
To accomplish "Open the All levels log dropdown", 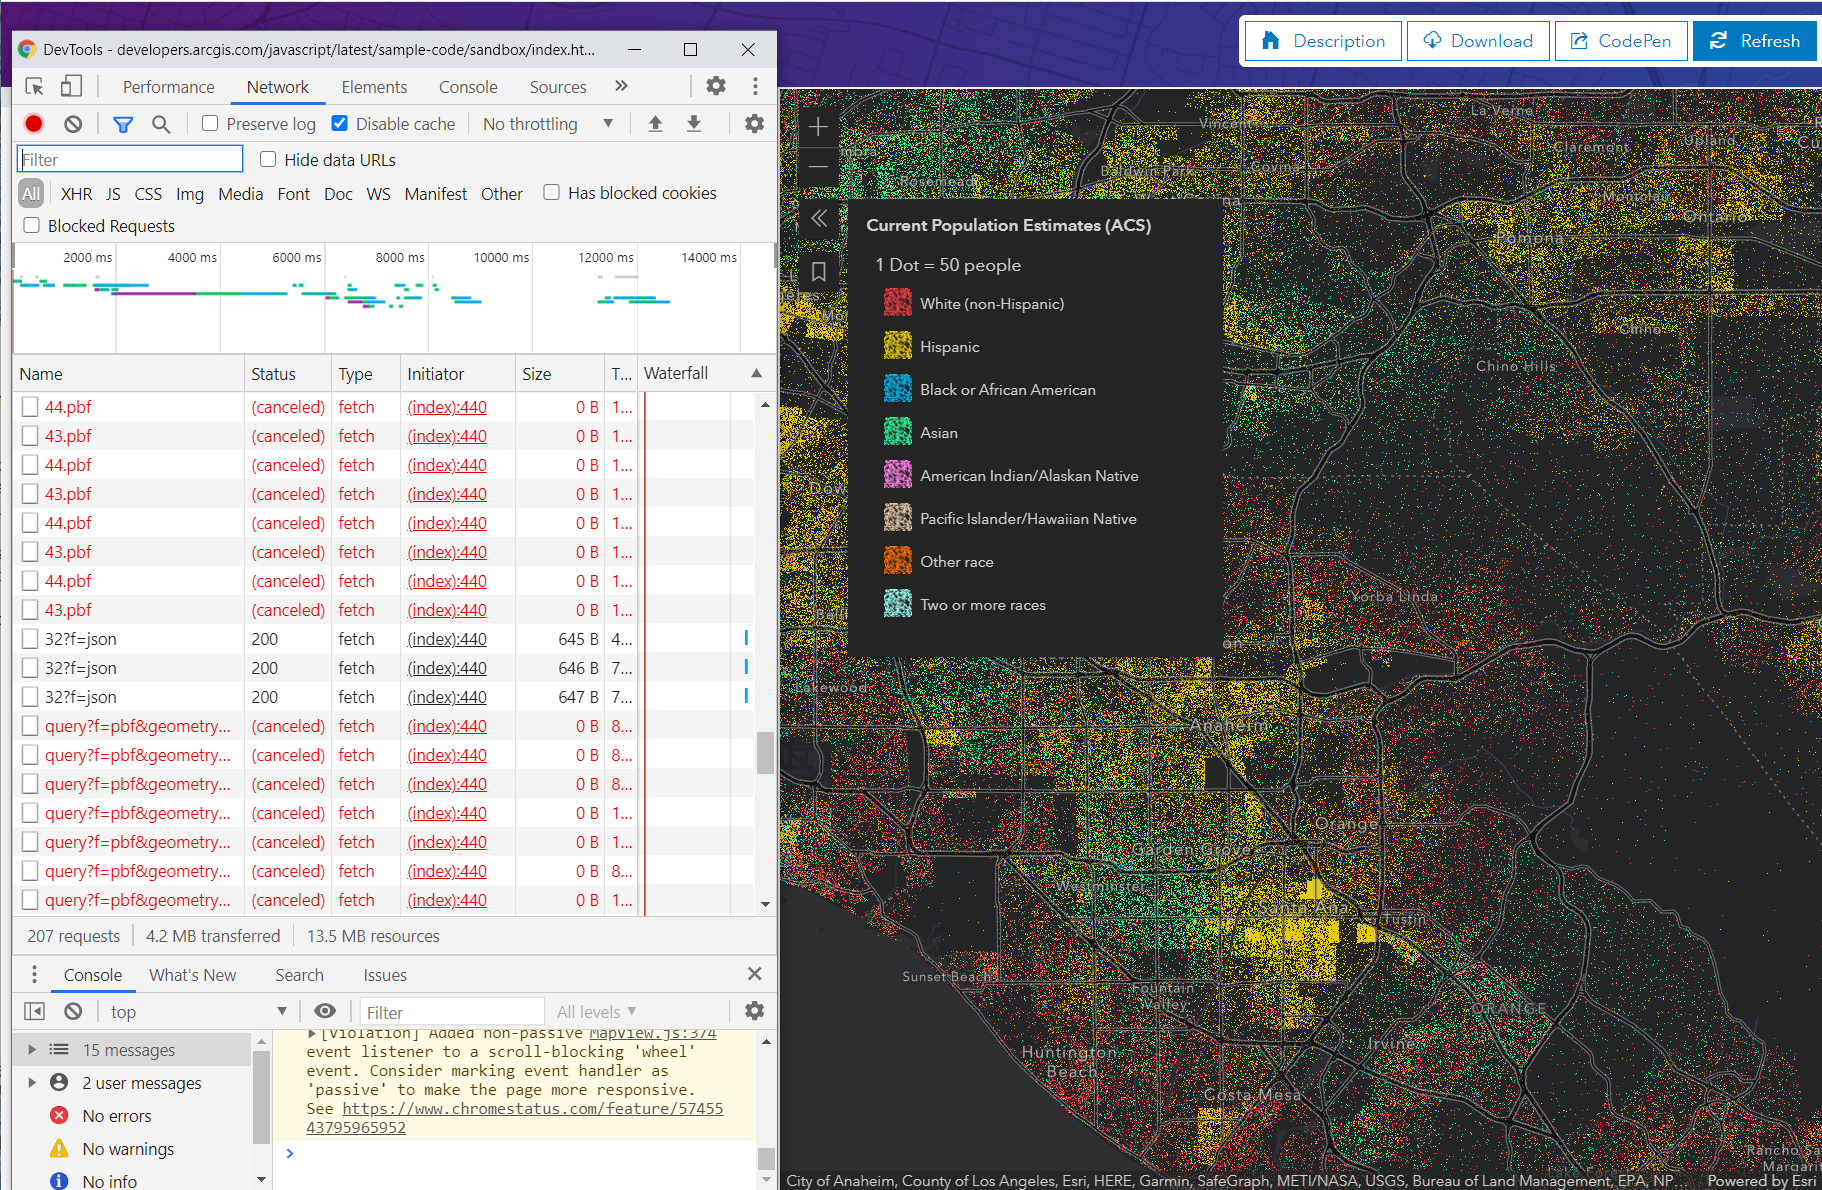I will pyautogui.click(x=596, y=1012).
